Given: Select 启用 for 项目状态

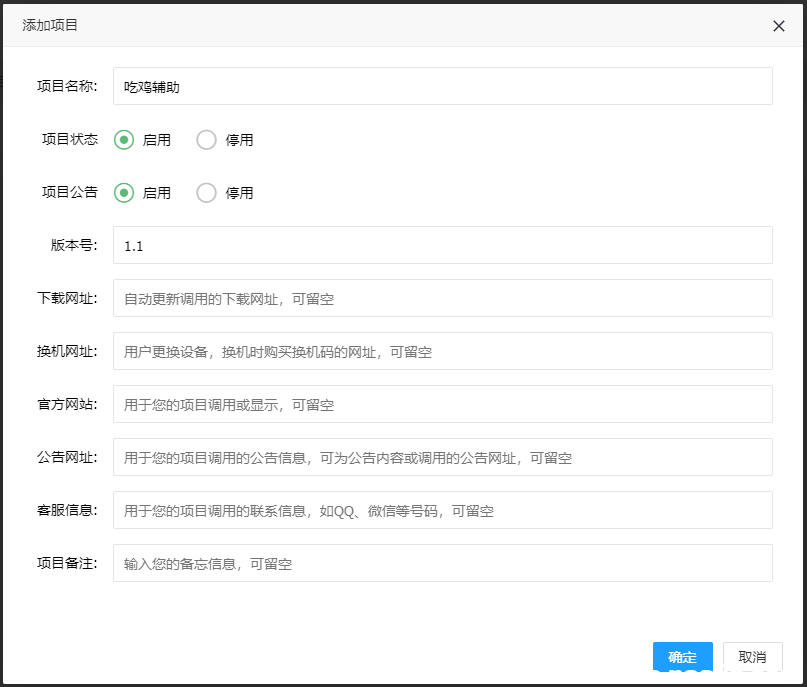Looking at the screenshot, I should 124,140.
